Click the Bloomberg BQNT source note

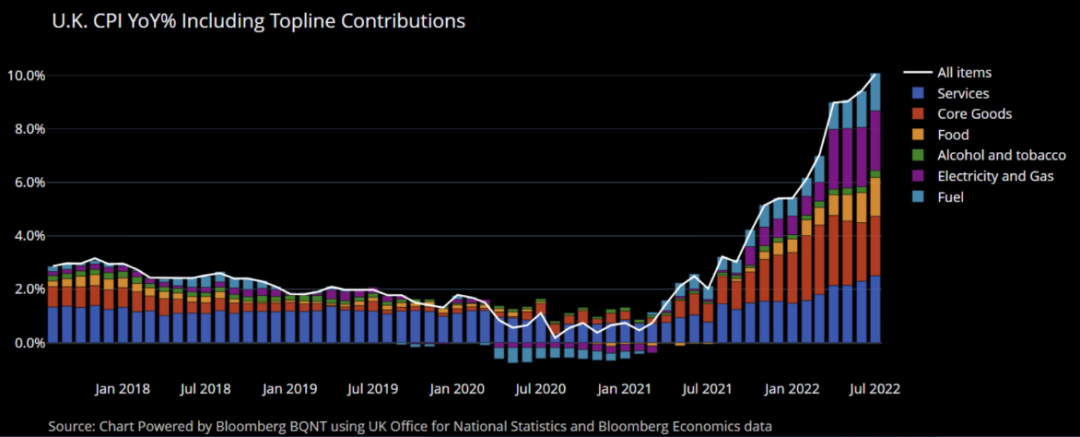[x=410, y=427]
